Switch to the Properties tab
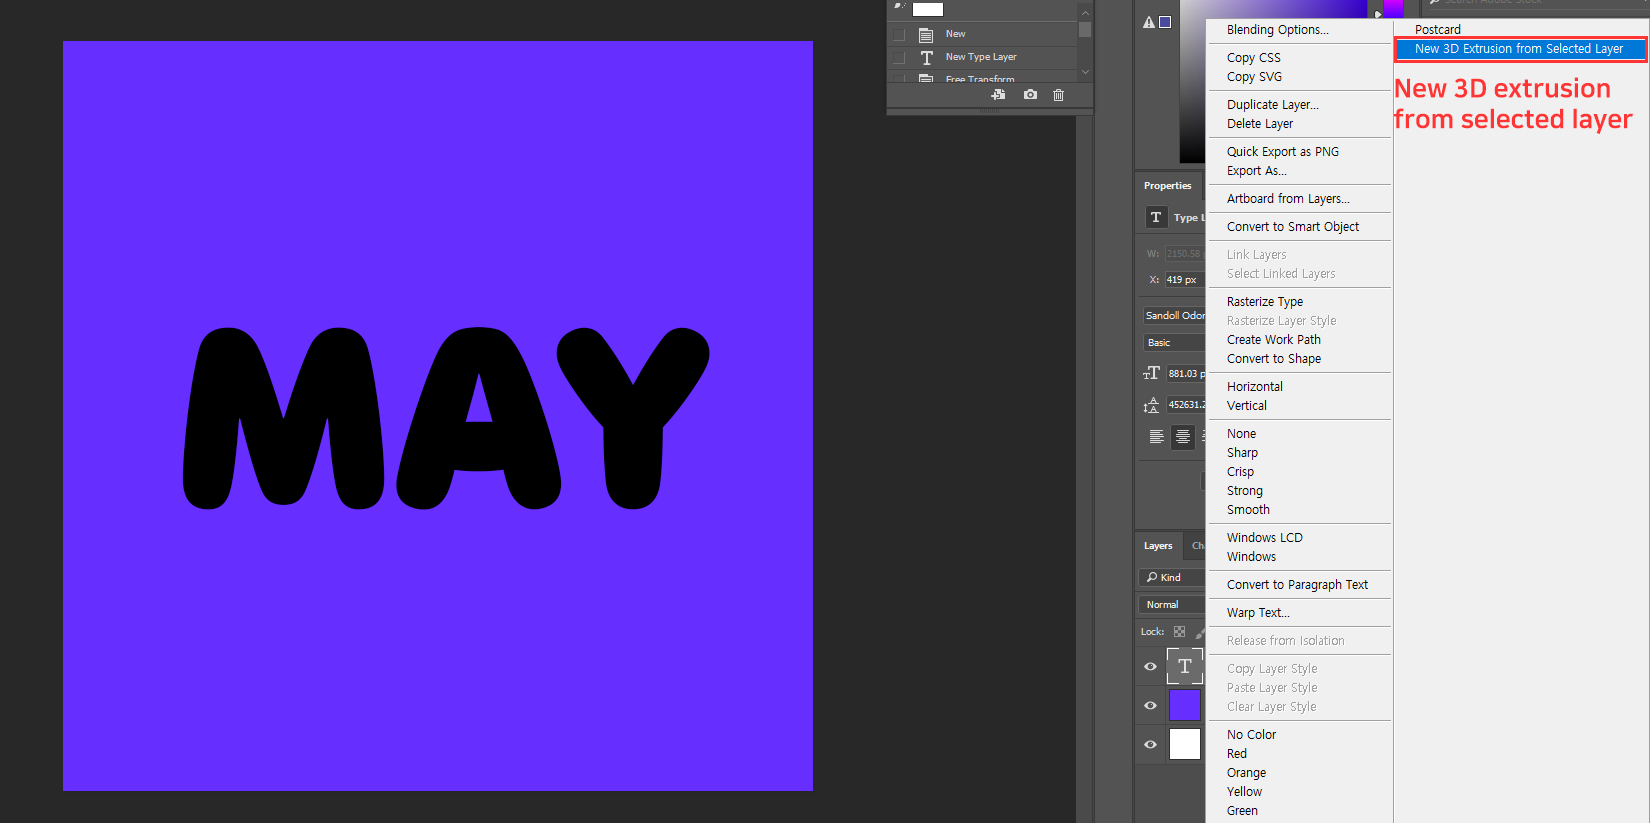Image resolution: width=1650 pixels, height=823 pixels. click(1168, 186)
